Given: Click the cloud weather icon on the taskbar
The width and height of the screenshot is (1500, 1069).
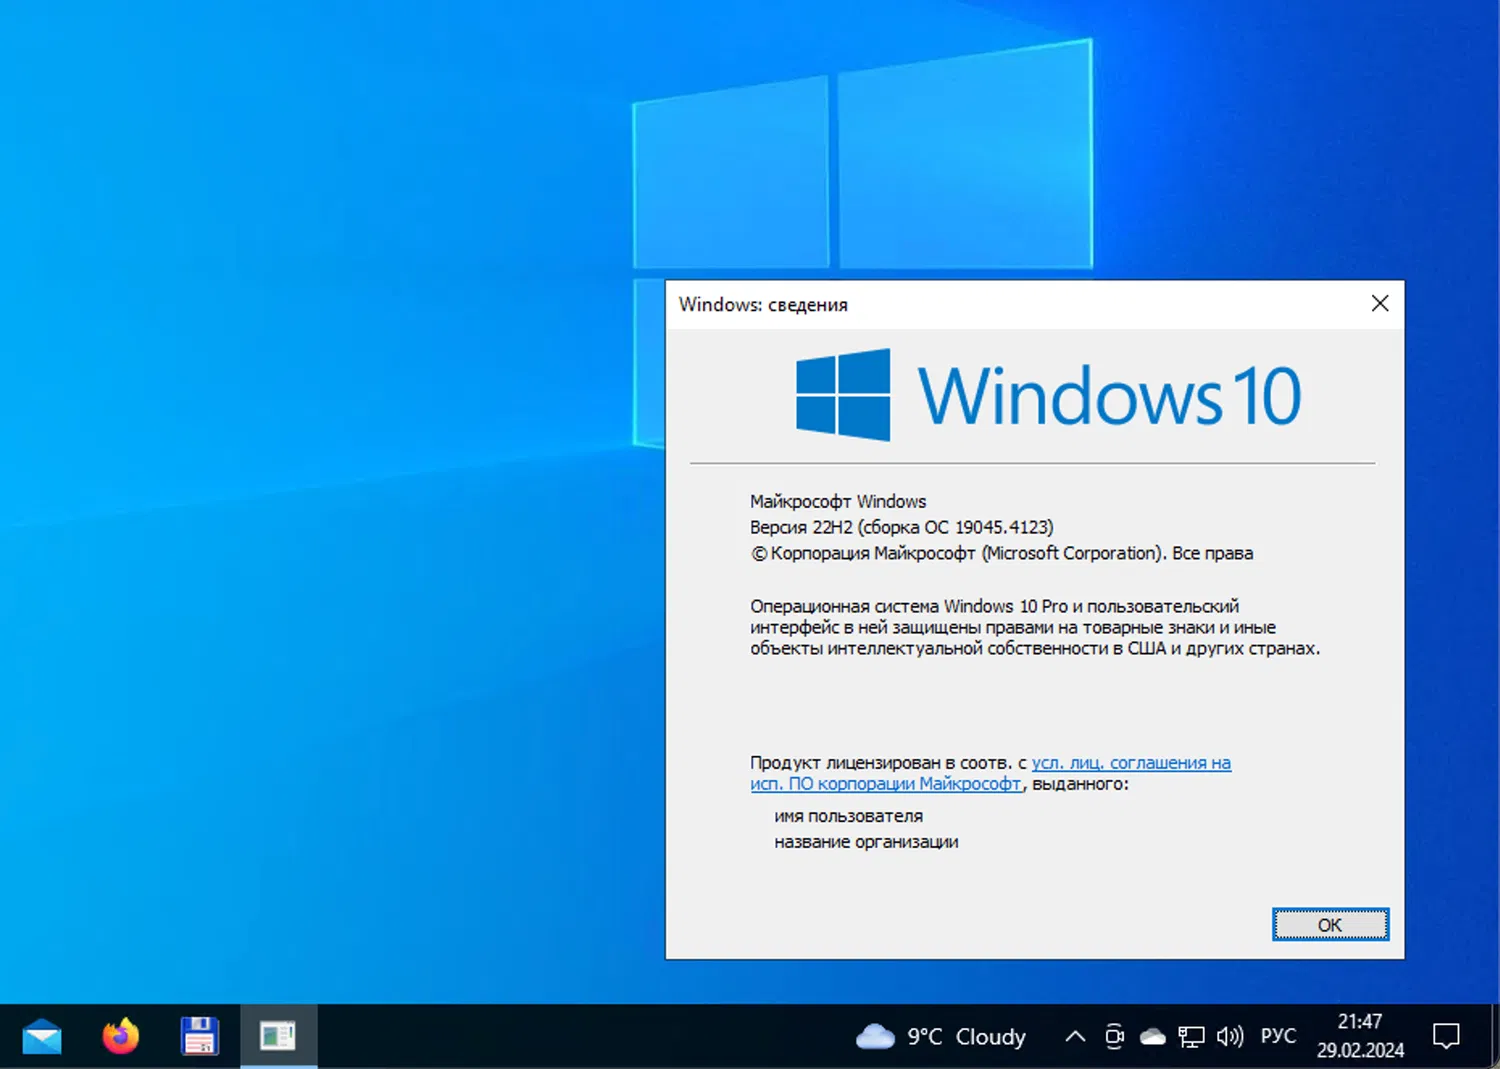Looking at the screenshot, I should click(x=875, y=1037).
